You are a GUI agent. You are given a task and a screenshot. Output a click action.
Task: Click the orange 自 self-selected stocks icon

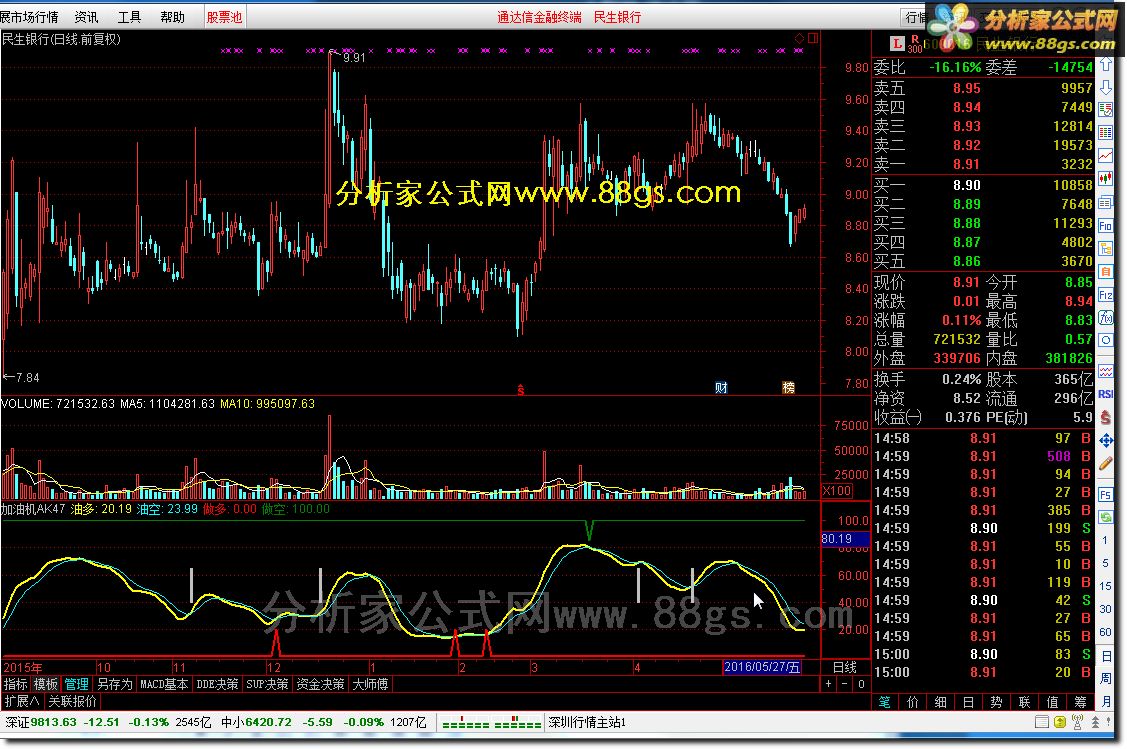(x=1105, y=272)
